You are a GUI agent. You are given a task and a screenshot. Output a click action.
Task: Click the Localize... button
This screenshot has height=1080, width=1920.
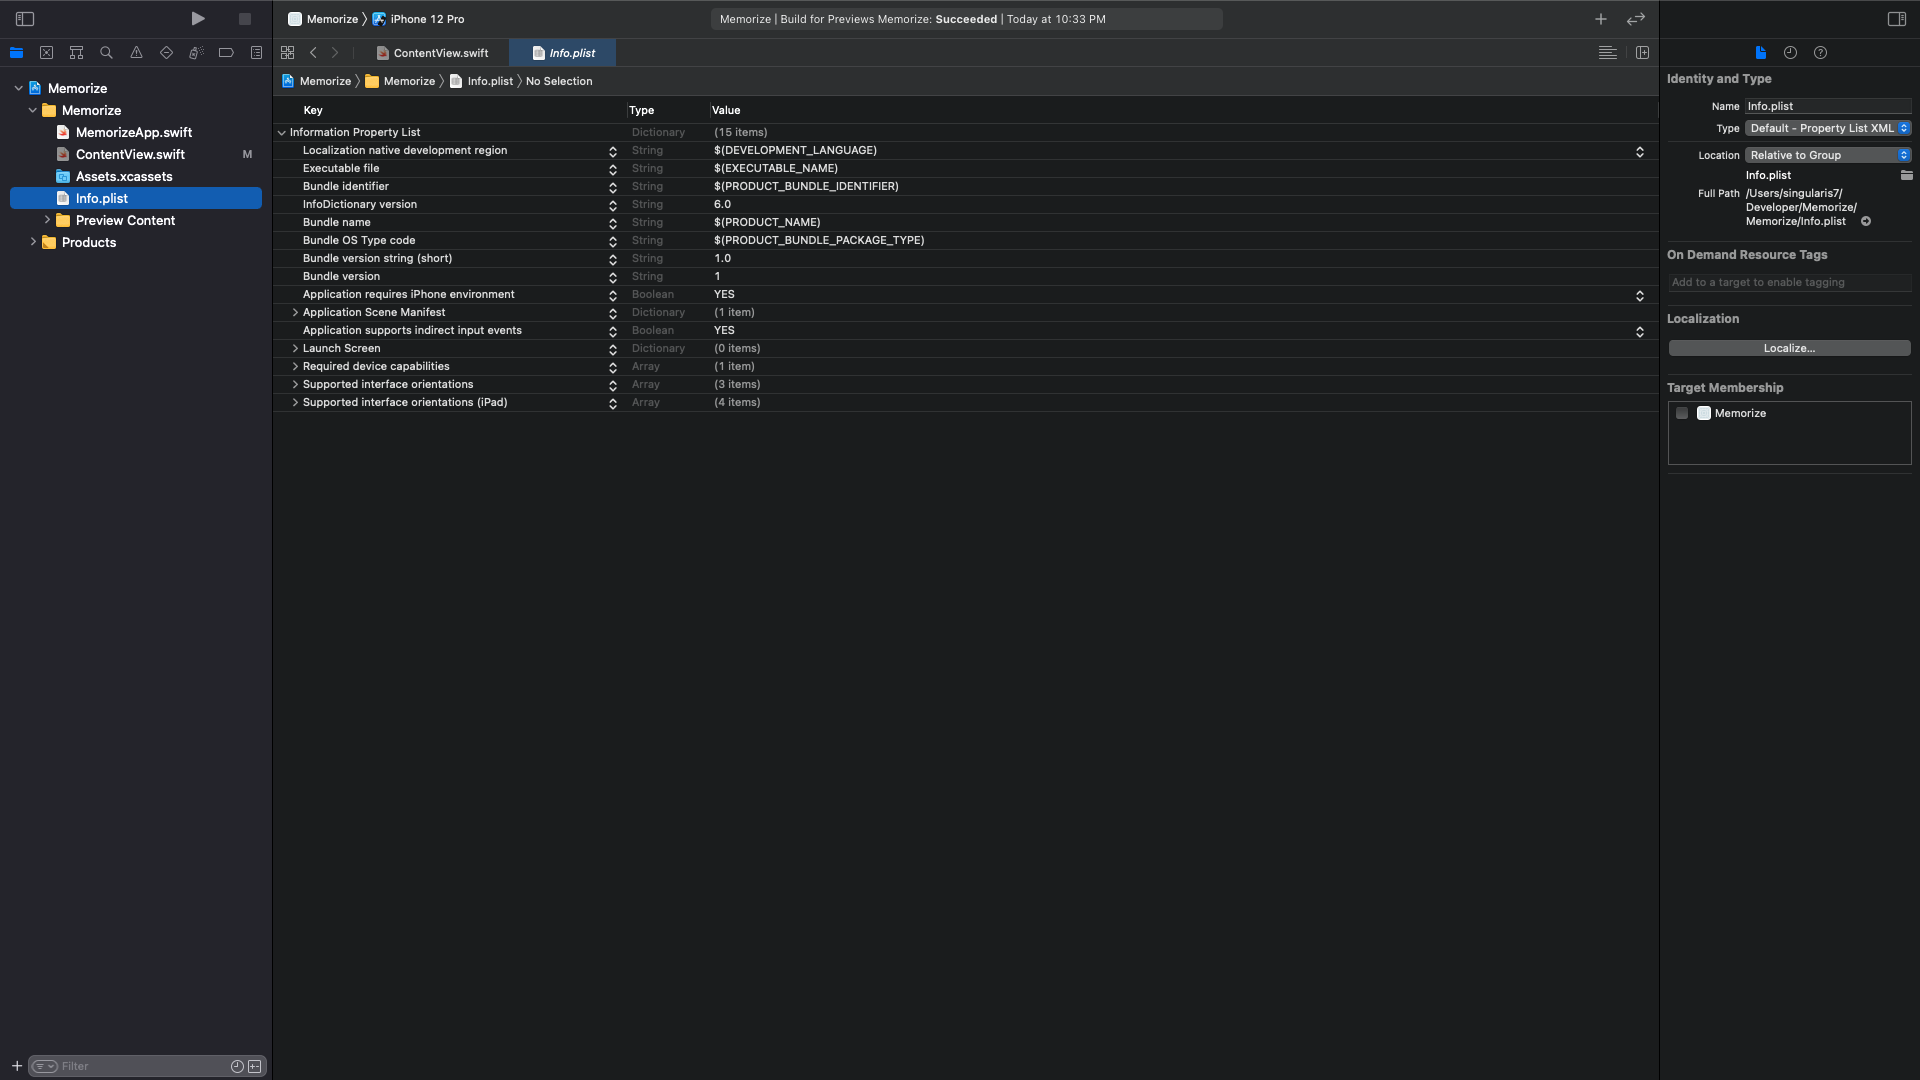coord(1788,348)
